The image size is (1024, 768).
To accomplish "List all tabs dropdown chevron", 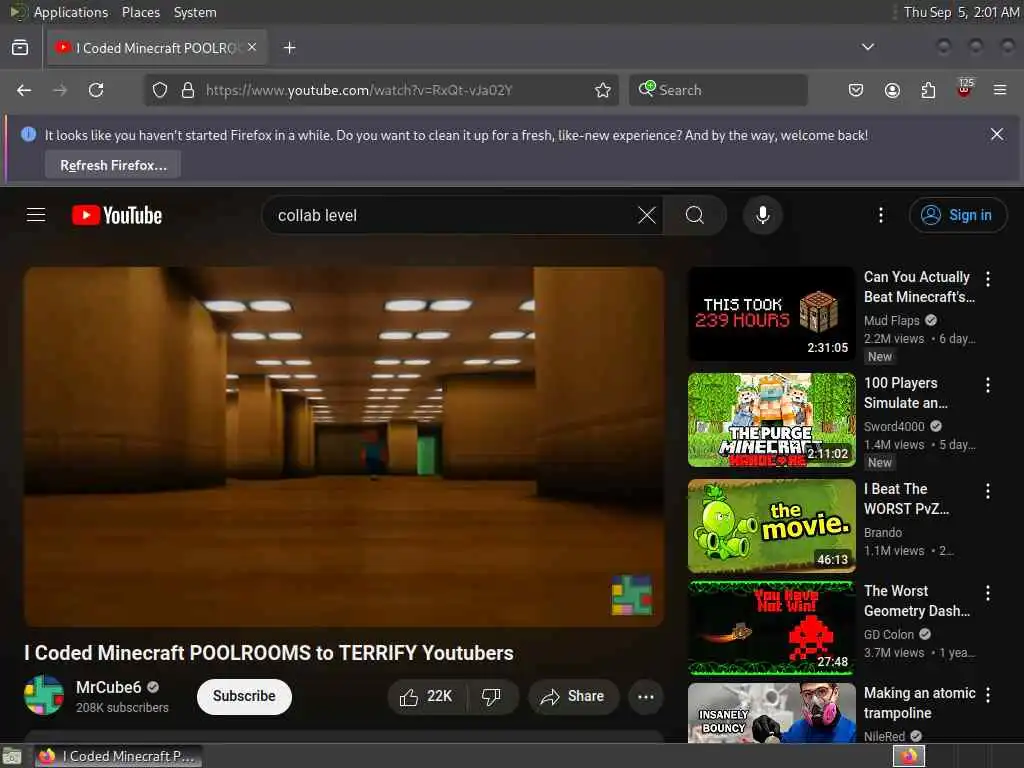I will [868, 47].
